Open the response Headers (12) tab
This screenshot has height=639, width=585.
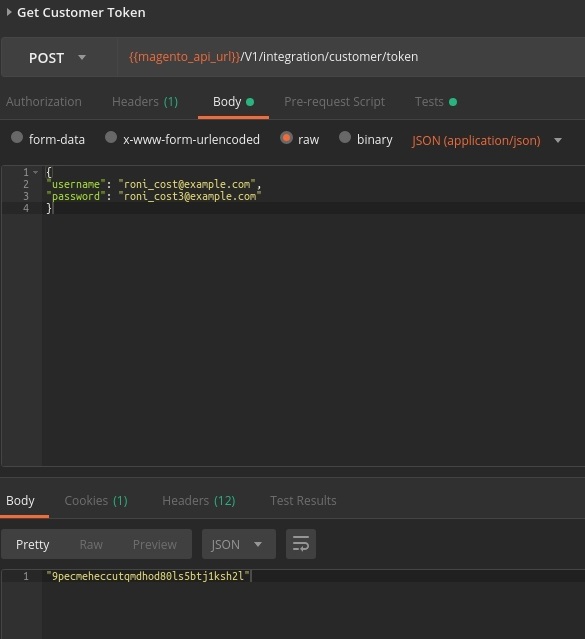point(199,500)
